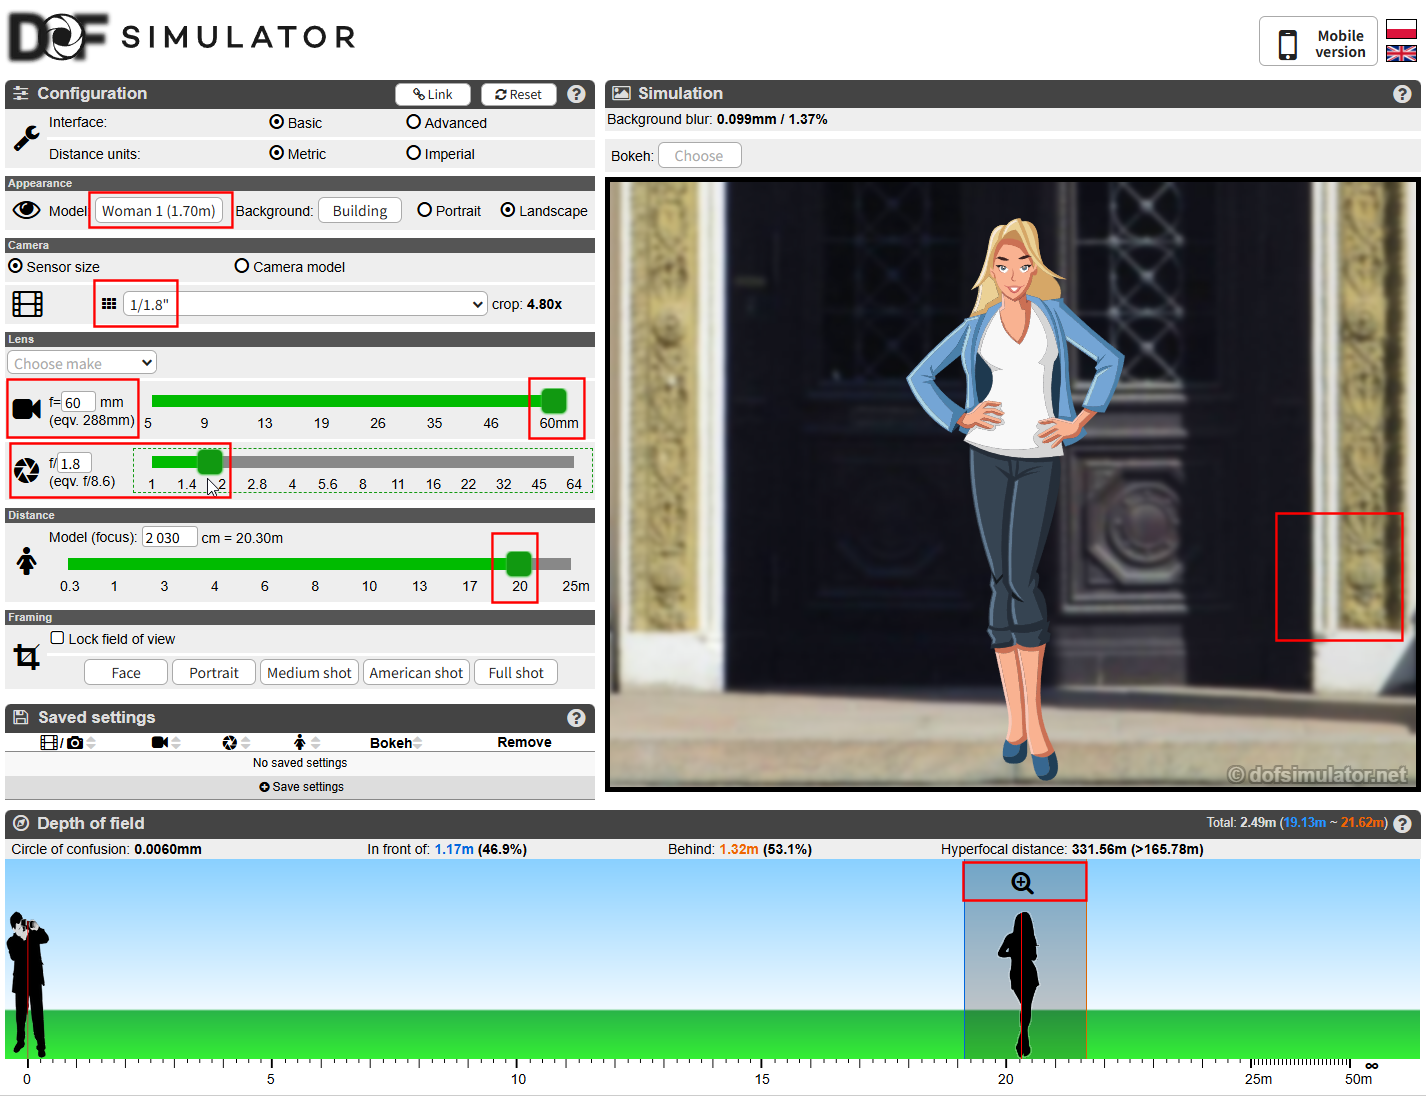Click the zoom magnifier above the model silhouette

click(1022, 883)
